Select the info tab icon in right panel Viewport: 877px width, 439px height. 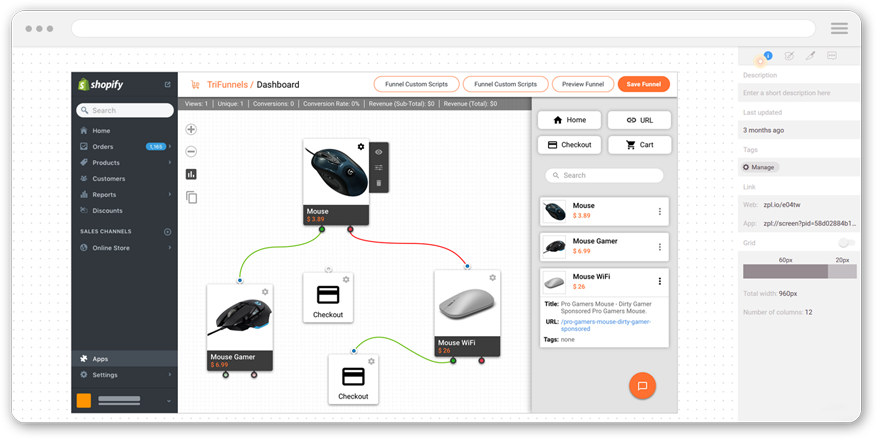(x=768, y=55)
